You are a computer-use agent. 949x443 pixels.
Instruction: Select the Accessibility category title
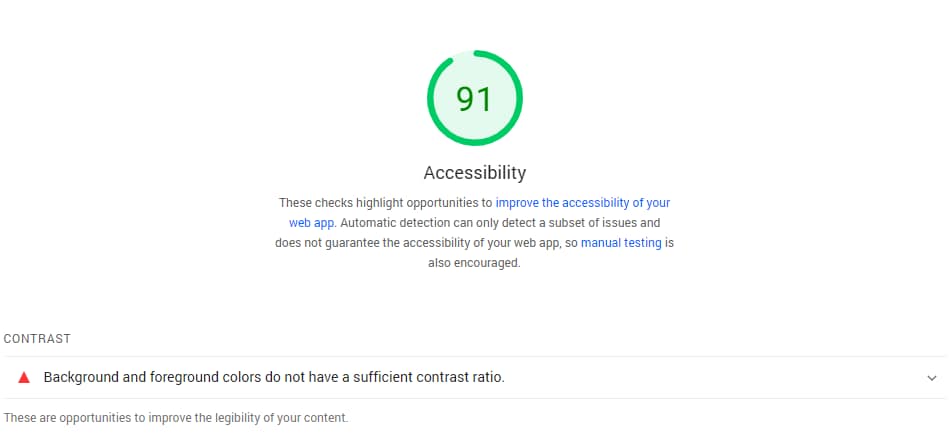[x=474, y=173]
